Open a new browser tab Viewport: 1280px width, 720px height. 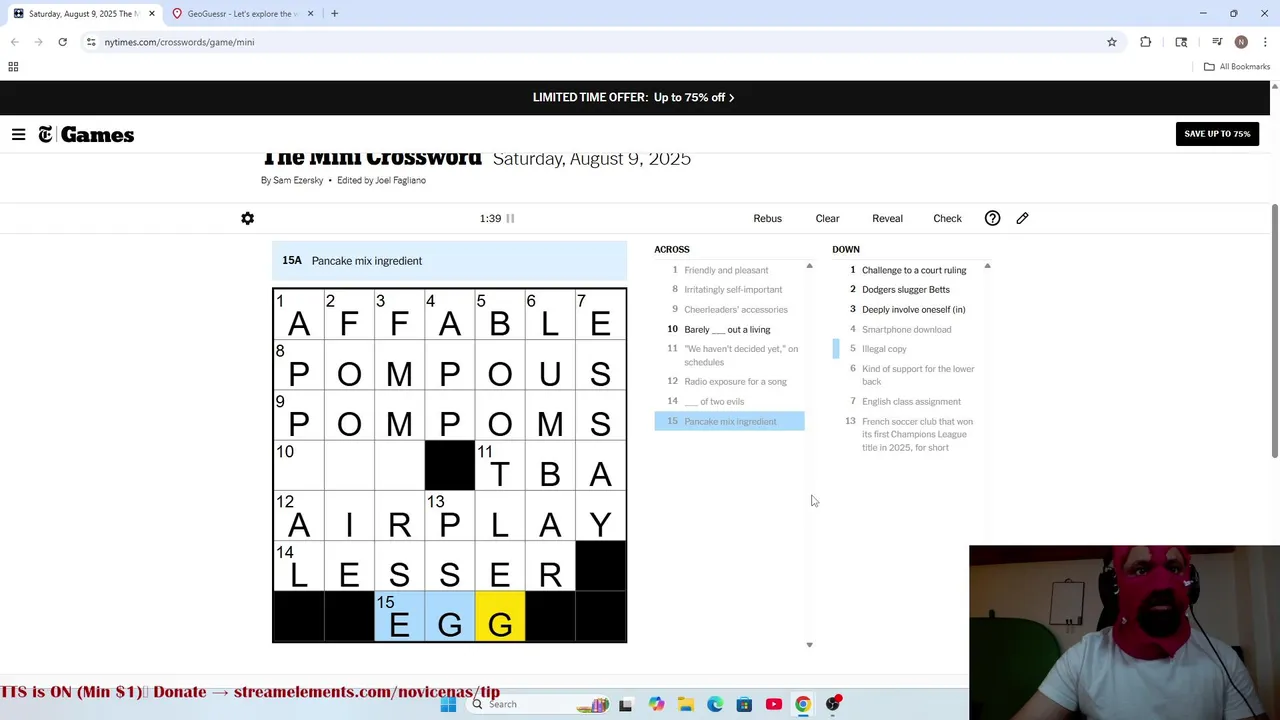[x=334, y=14]
